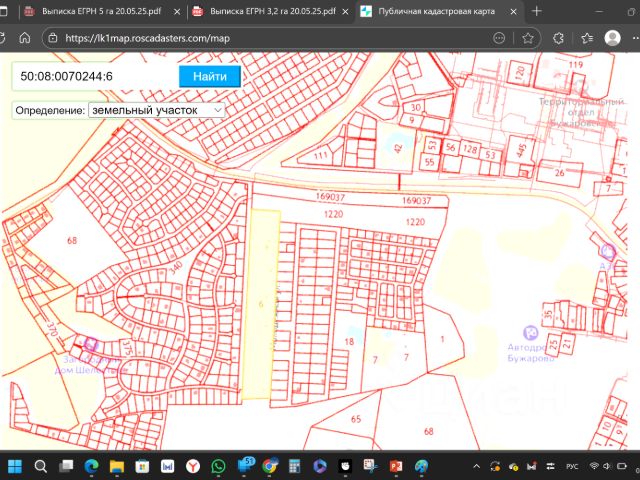This screenshot has width=640, height=480.
Task: Open Google Chrome from the taskbar
Action: (270, 466)
